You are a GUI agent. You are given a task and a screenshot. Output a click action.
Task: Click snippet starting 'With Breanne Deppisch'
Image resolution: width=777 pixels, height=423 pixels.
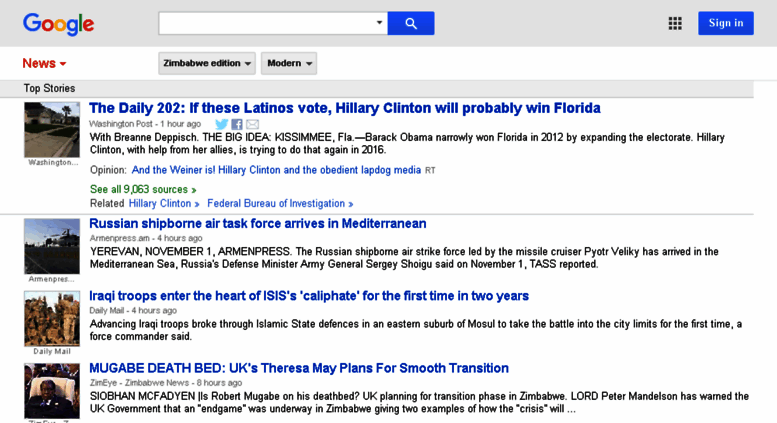click(x=407, y=144)
